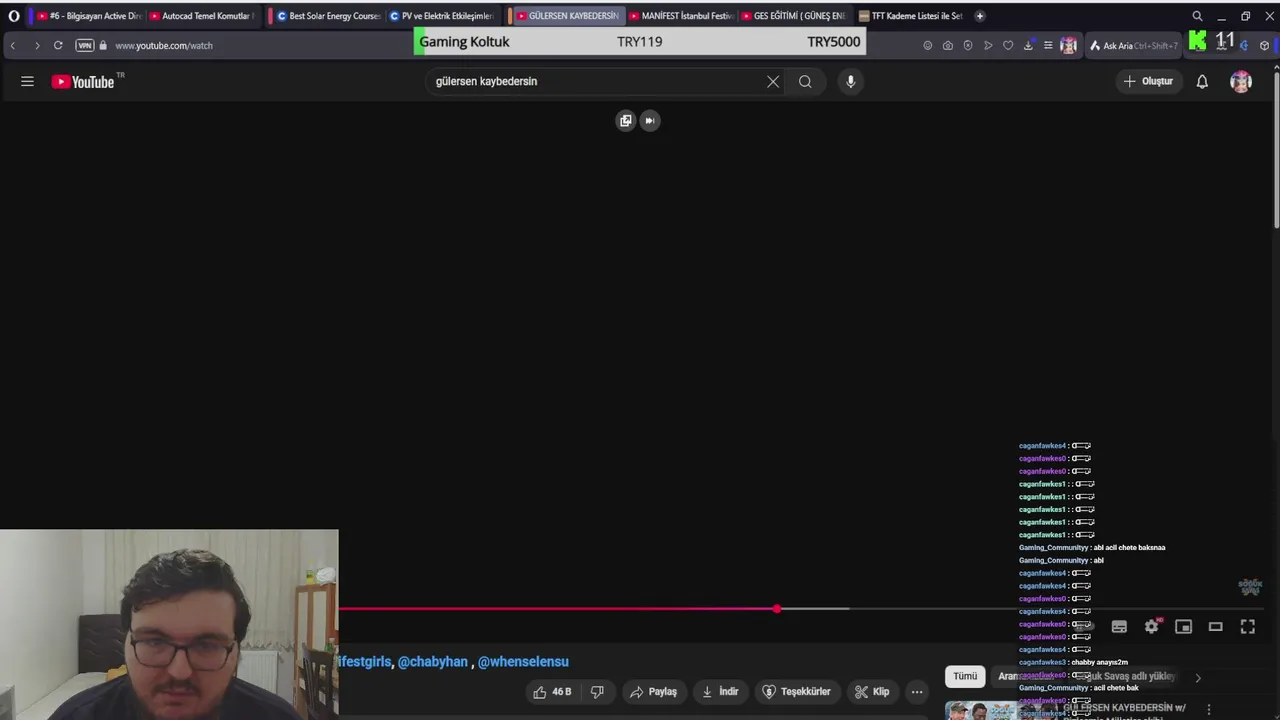Open the YouTube guide hamburger menu
Screen dimensions: 1280x720
pos(27,82)
